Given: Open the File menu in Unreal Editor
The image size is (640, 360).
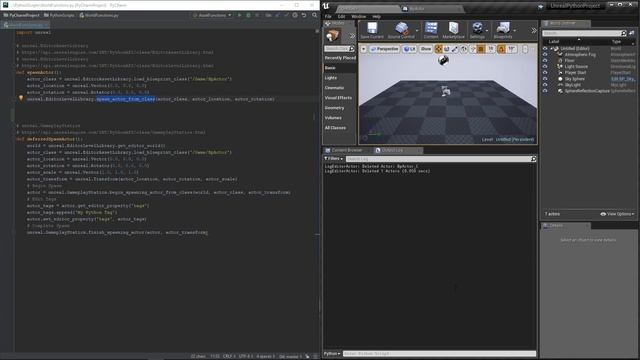Looking at the screenshot, I should 328,17.
